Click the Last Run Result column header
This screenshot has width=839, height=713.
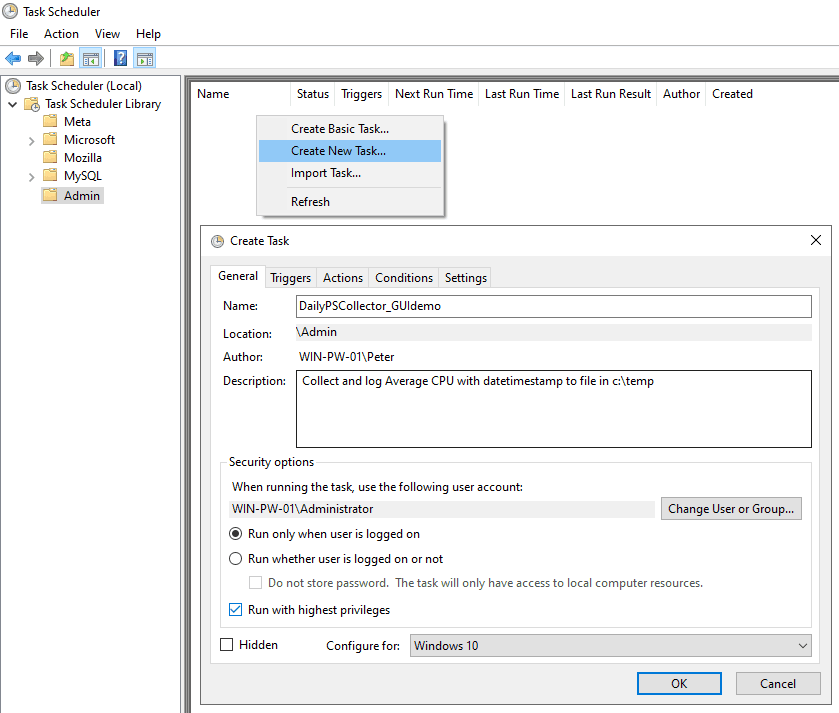[610, 93]
